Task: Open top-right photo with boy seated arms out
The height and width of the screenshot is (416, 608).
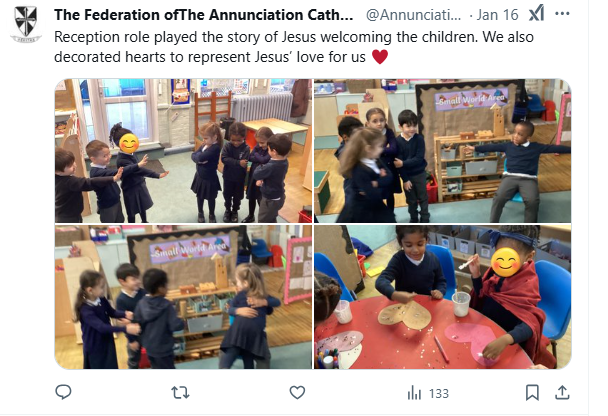Action: pyautogui.click(x=442, y=150)
